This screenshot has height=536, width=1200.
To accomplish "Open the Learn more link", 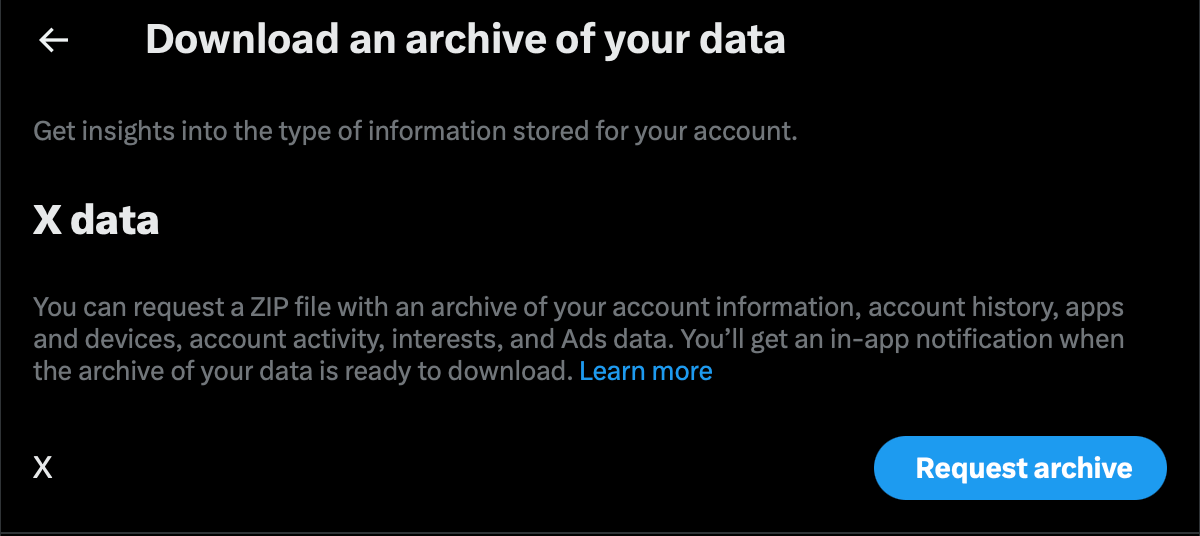I will pos(646,371).
